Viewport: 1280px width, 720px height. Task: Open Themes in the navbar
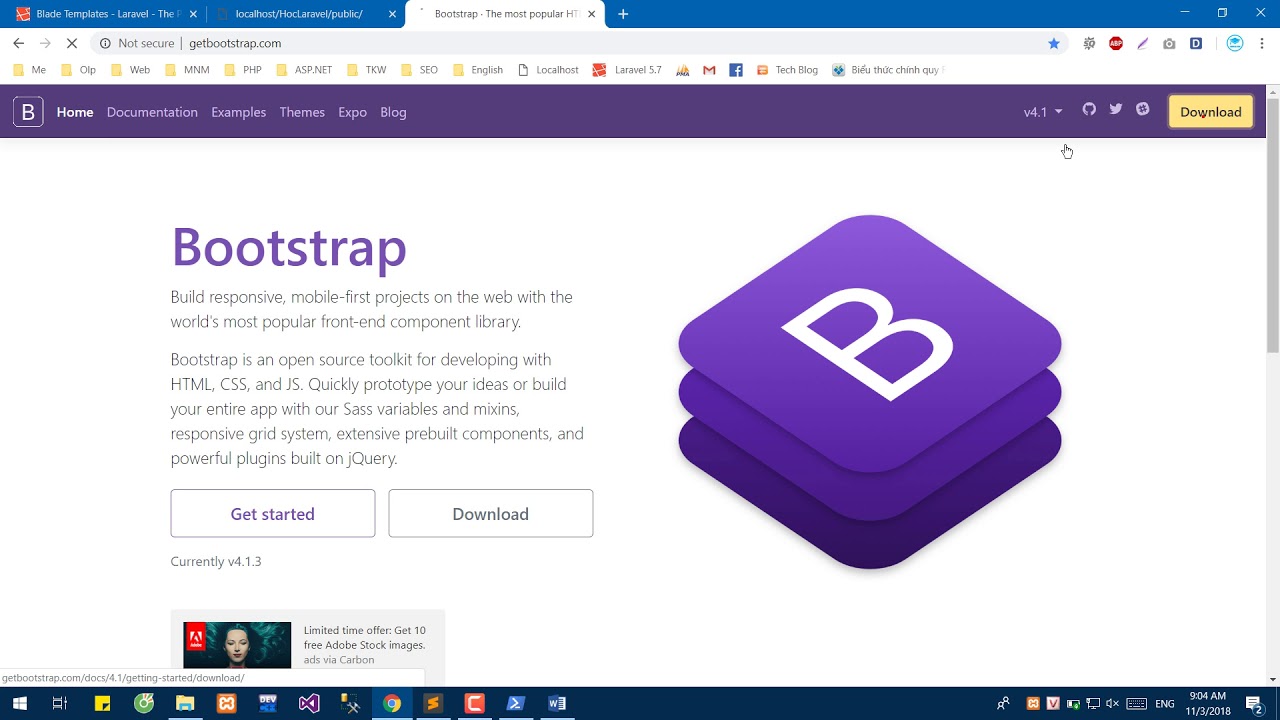coord(302,112)
